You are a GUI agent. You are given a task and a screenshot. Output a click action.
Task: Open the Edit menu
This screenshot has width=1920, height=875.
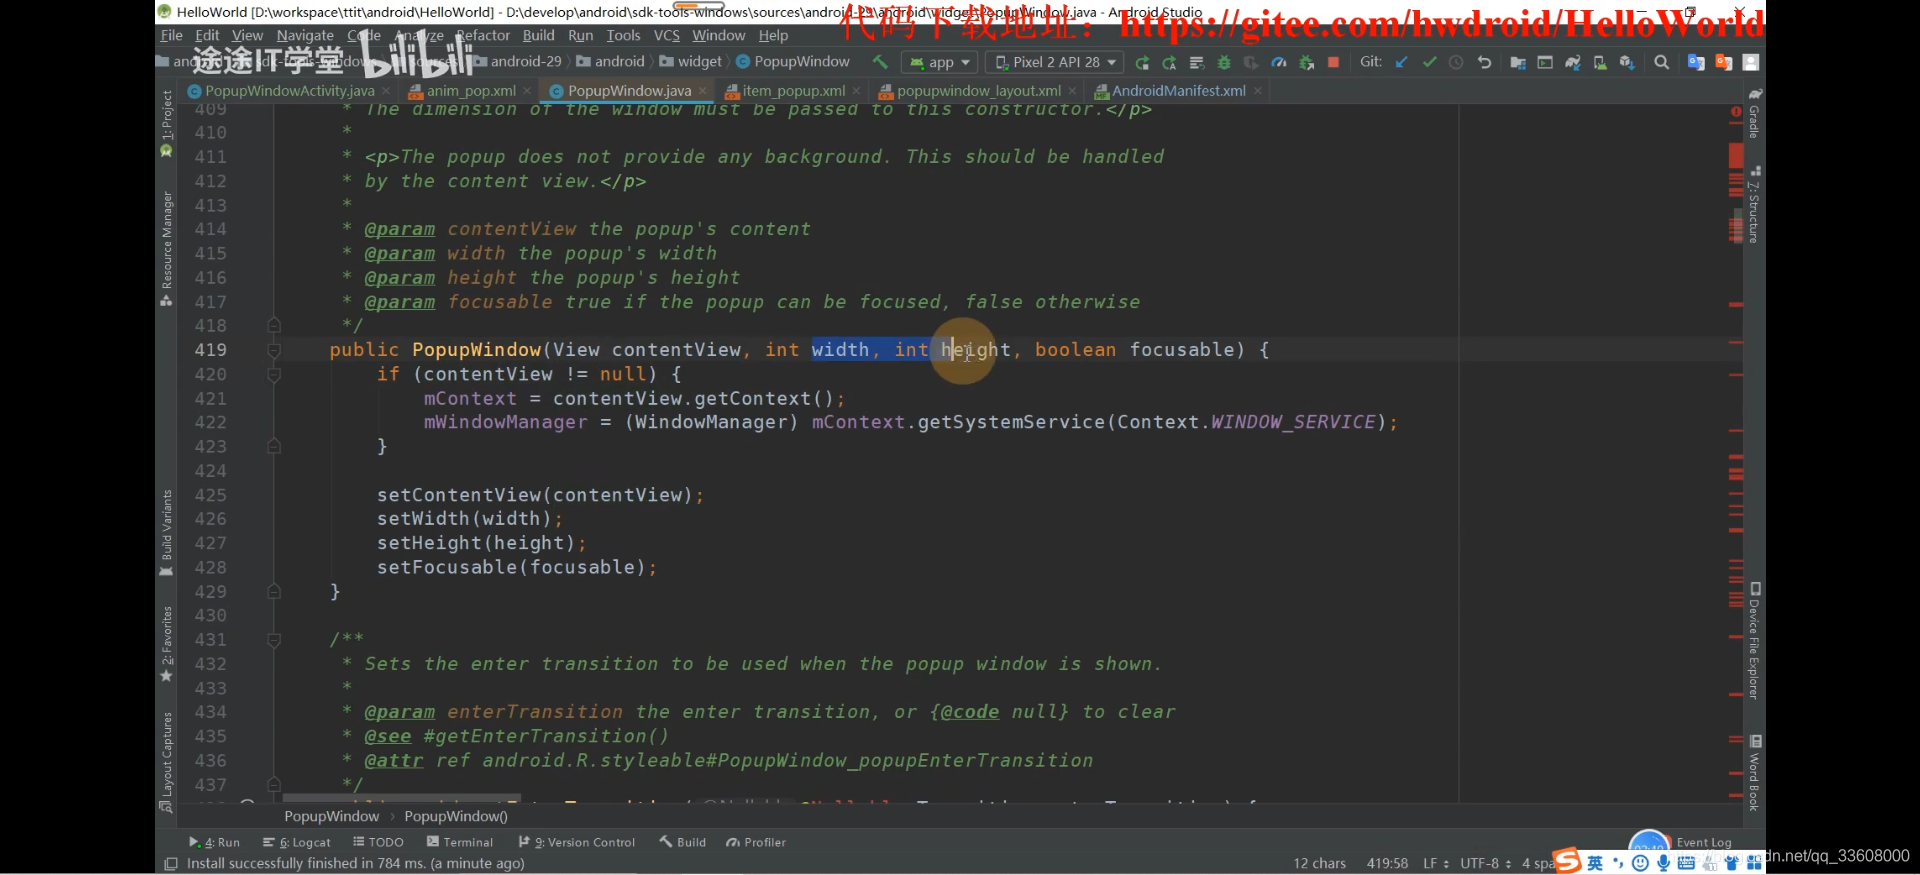(207, 35)
